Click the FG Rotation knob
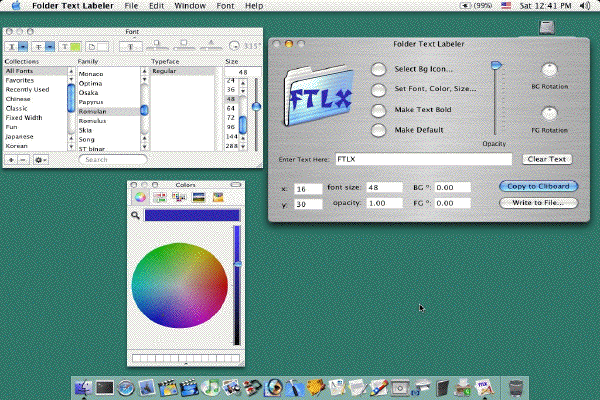The width and height of the screenshot is (600, 400). click(x=549, y=114)
